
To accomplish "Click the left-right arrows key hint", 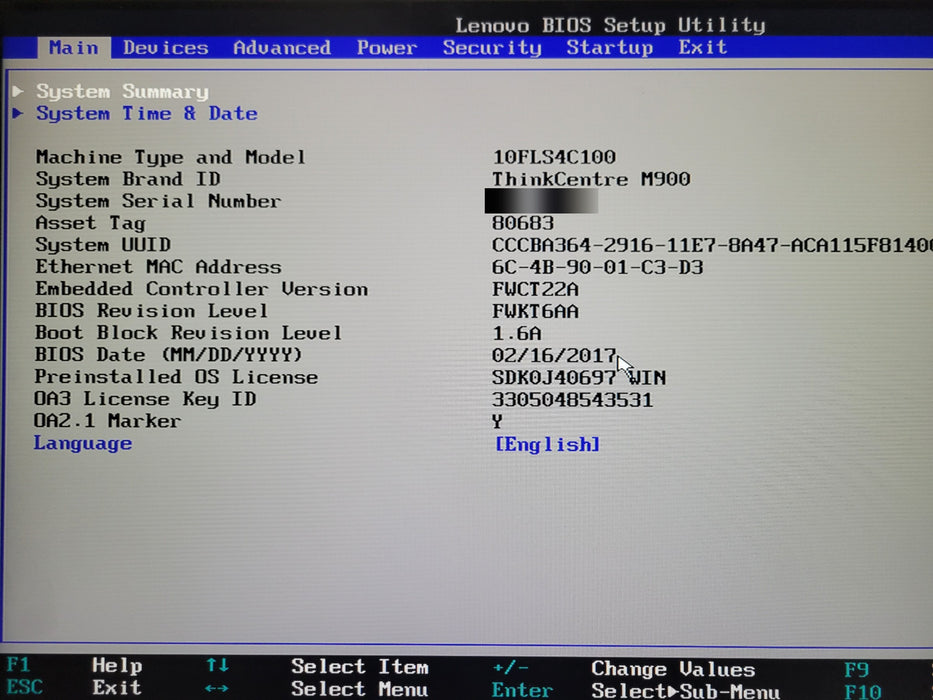I will pos(217,688).
